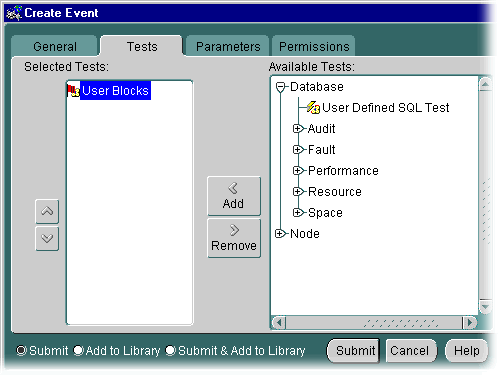Expand the Resource tree node
The width and height of the screenshot is (498, 375).
[x=297, y=192]
